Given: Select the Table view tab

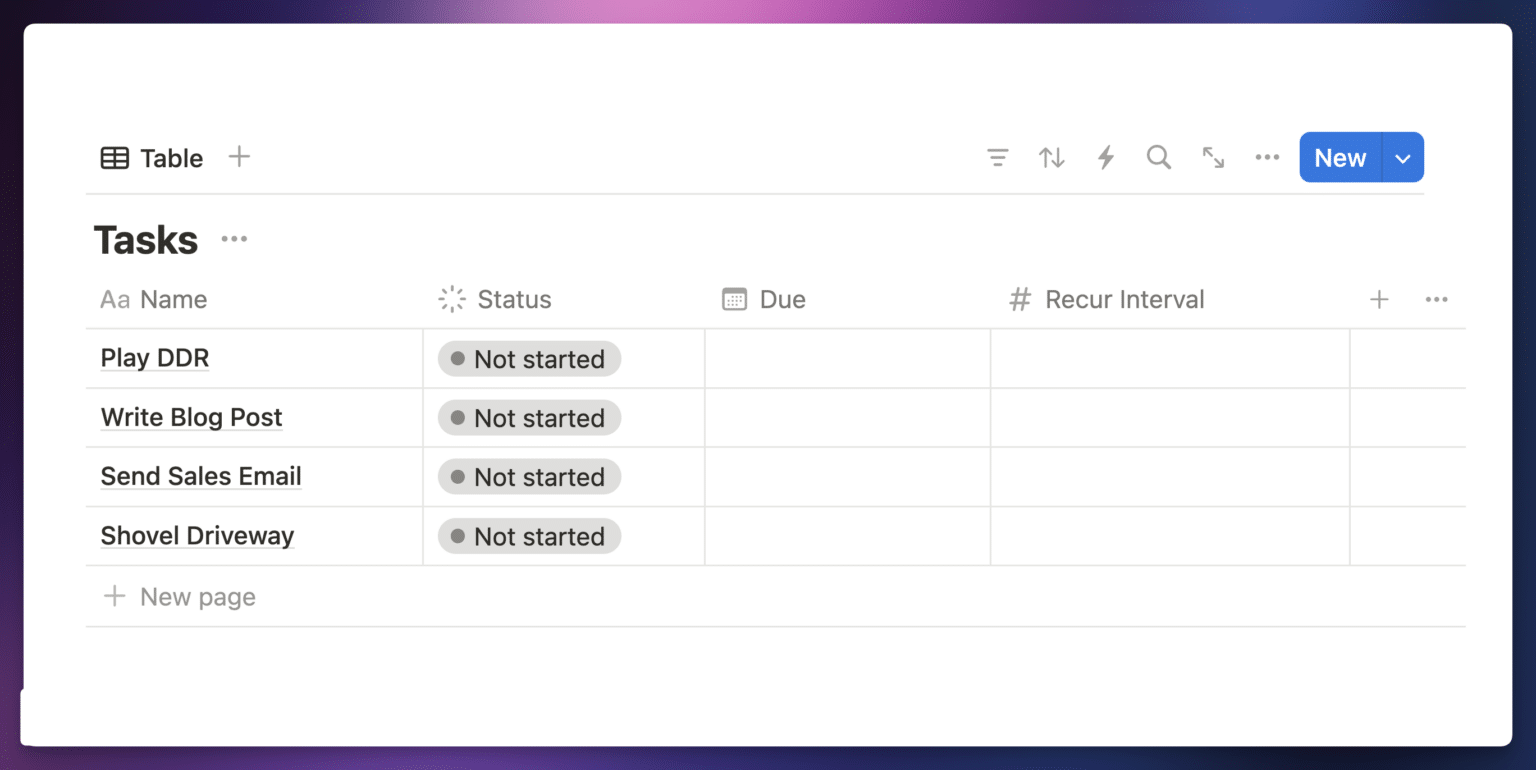Looking at the screenshot, I should tap(151, 157).
